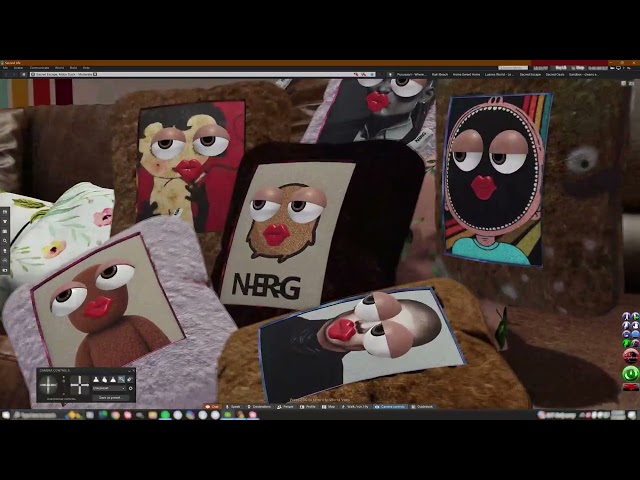Close the Camera Controls panel
Image resolution: width=640 pixels, height=480 pixels.
pos(133,371)
